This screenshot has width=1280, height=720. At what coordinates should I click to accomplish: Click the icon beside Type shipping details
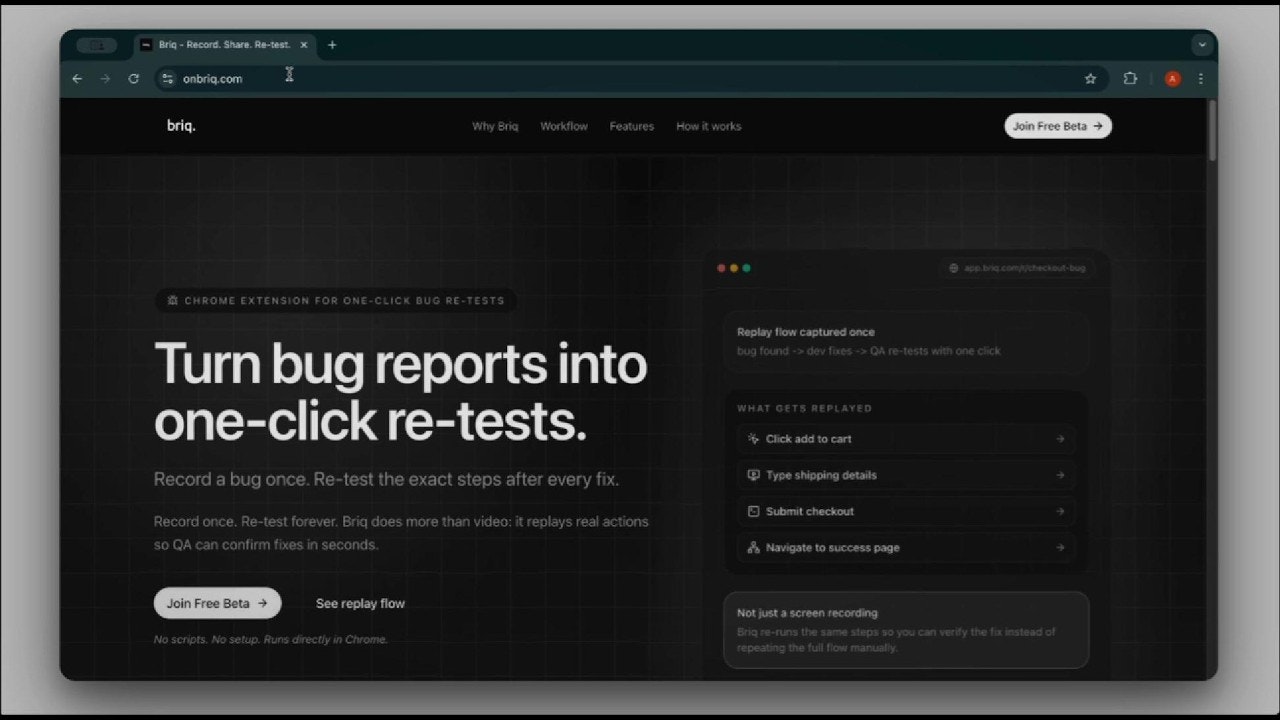tap(753, 475)
